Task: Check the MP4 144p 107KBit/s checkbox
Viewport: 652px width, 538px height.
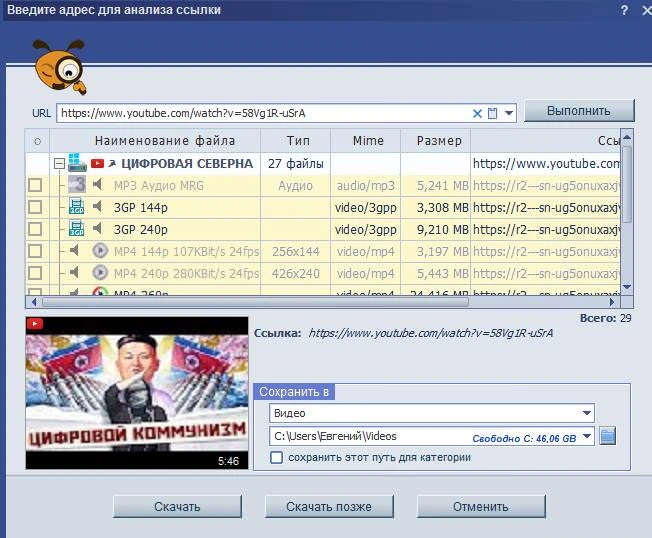Action: tap(35, 251)
